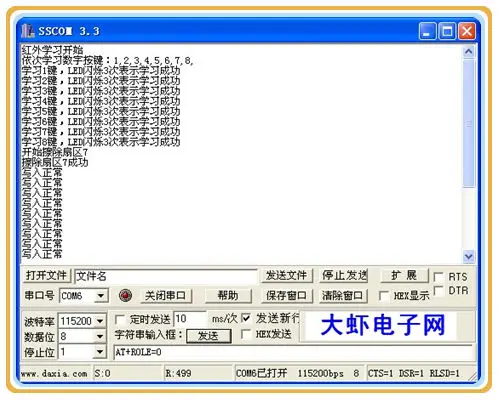500x400 pixels.
Task: Click the scrollbar up arrow
Action: (468, 52)
